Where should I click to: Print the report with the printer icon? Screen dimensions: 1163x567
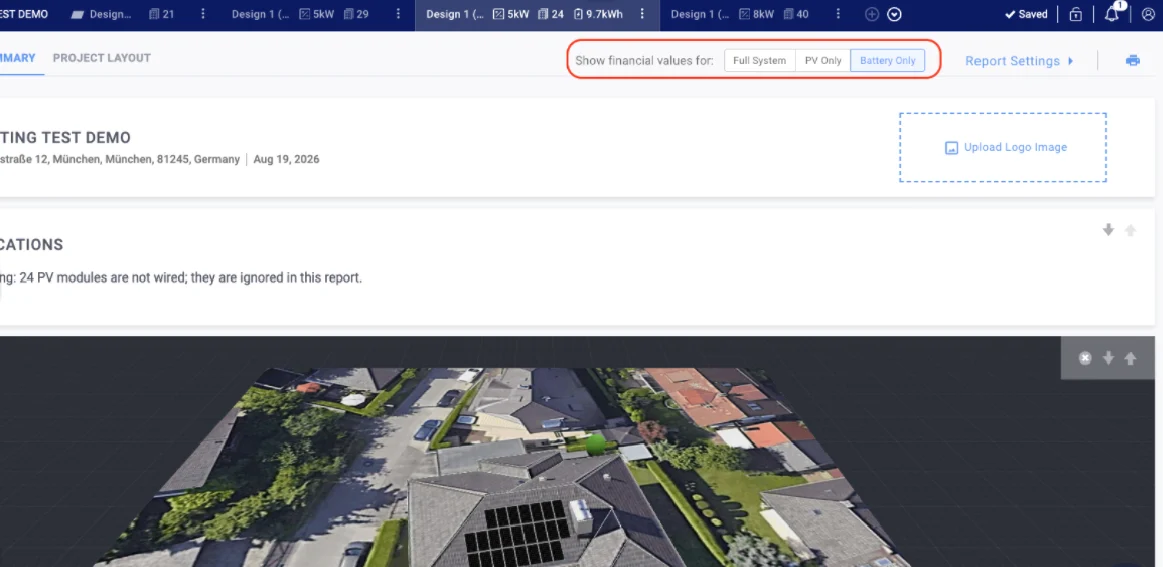[1133, 61]
